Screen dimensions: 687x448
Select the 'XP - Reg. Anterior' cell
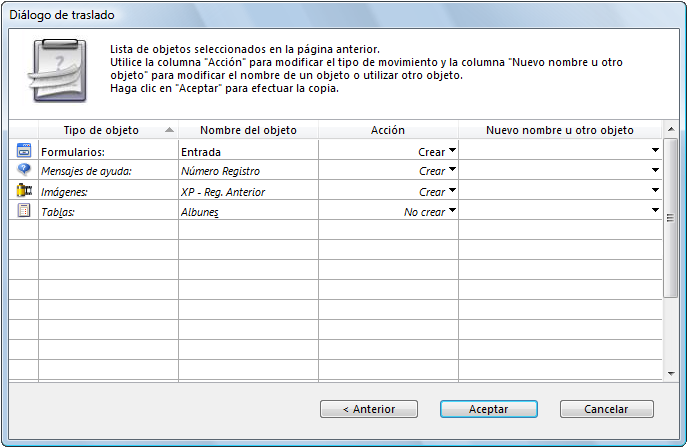248,192
